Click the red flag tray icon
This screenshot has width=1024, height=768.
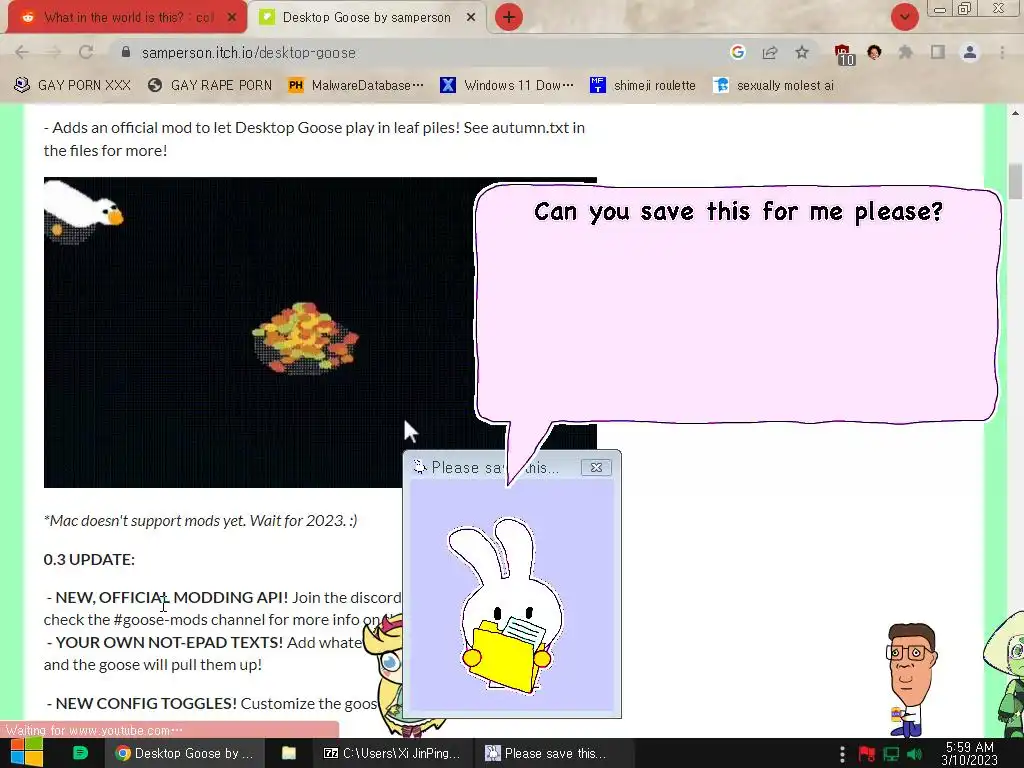[x=867, y=754]
